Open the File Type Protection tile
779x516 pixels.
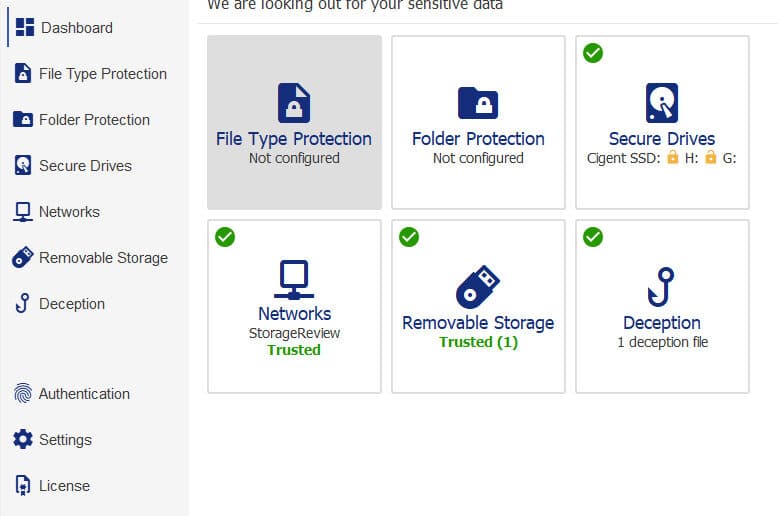click(x=294, y=122)
